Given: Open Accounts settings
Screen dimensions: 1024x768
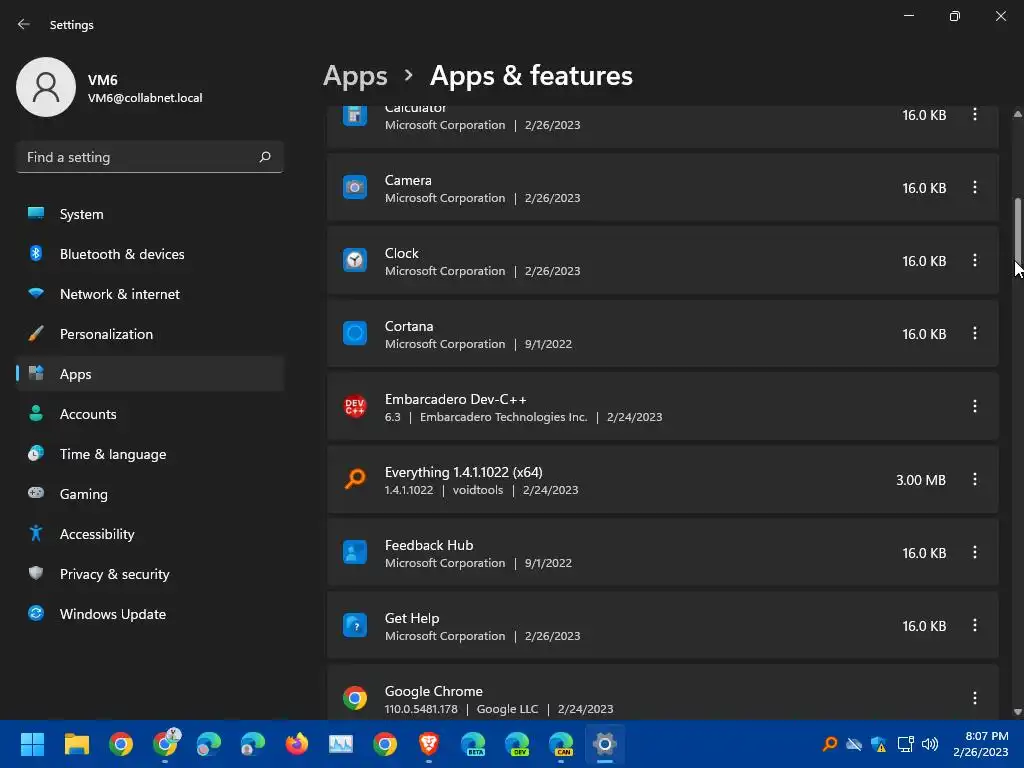Looking at the screenshot, I should (150, 414).
